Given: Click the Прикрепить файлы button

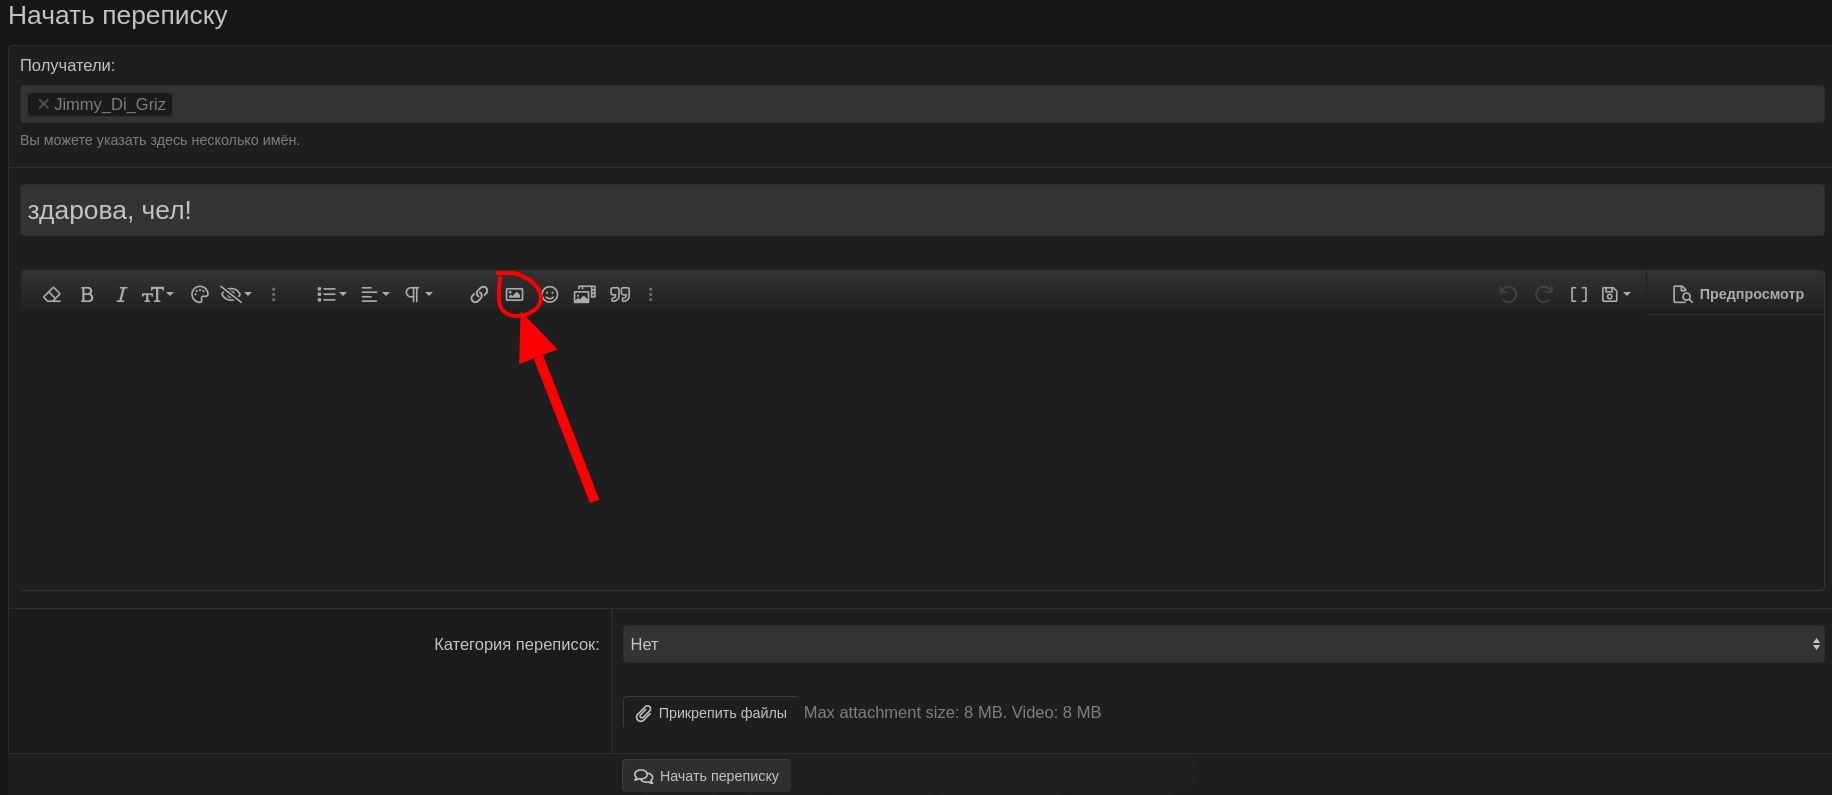Looking at the screenshot, I should (711, 713).
